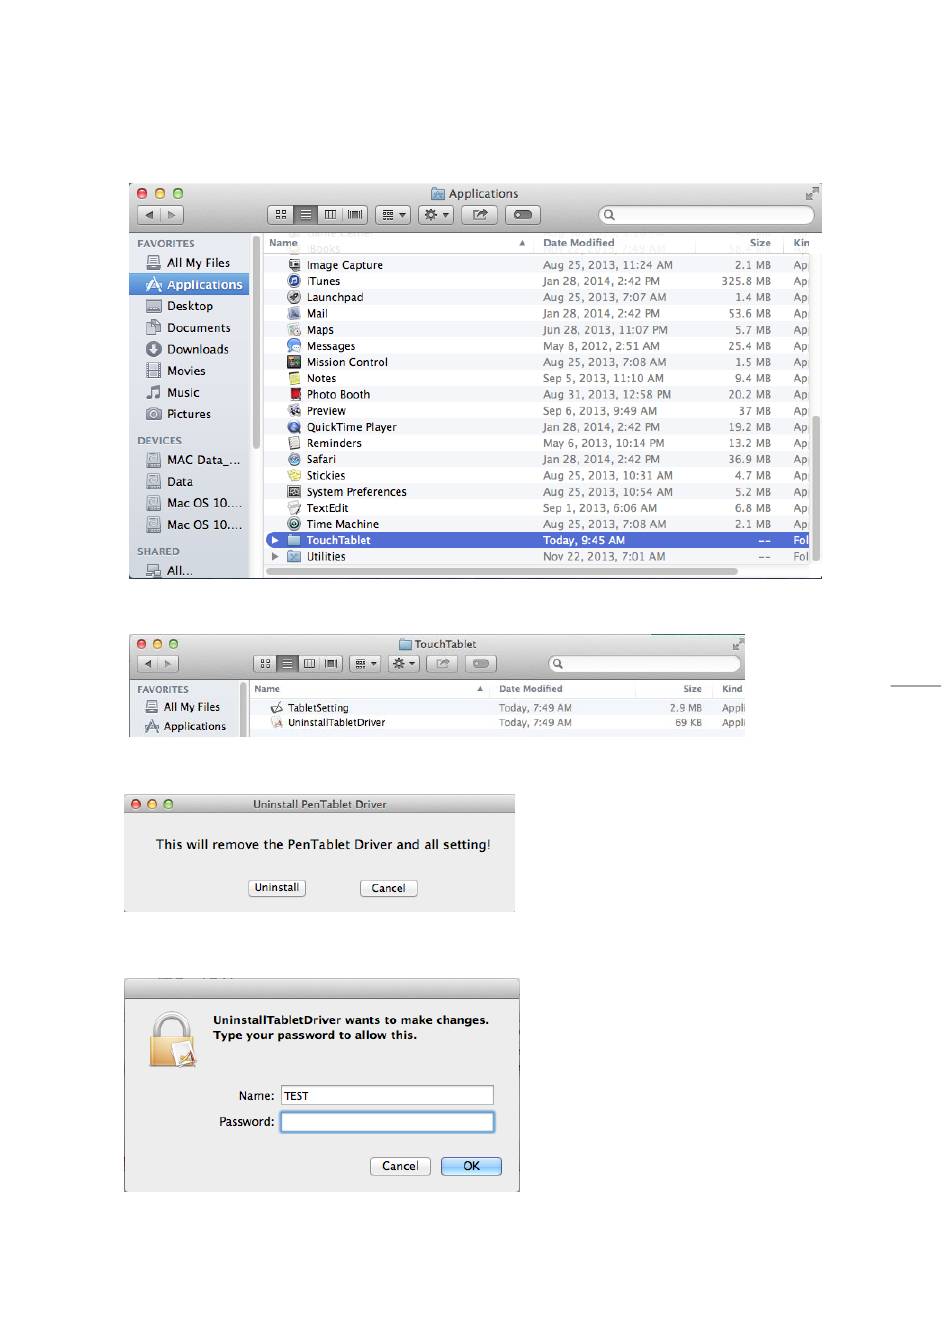Viewport: 950px width, 1344px height.
Task: Open the Action gear menu in the TouchTablet window
Action: pos(403,663)
